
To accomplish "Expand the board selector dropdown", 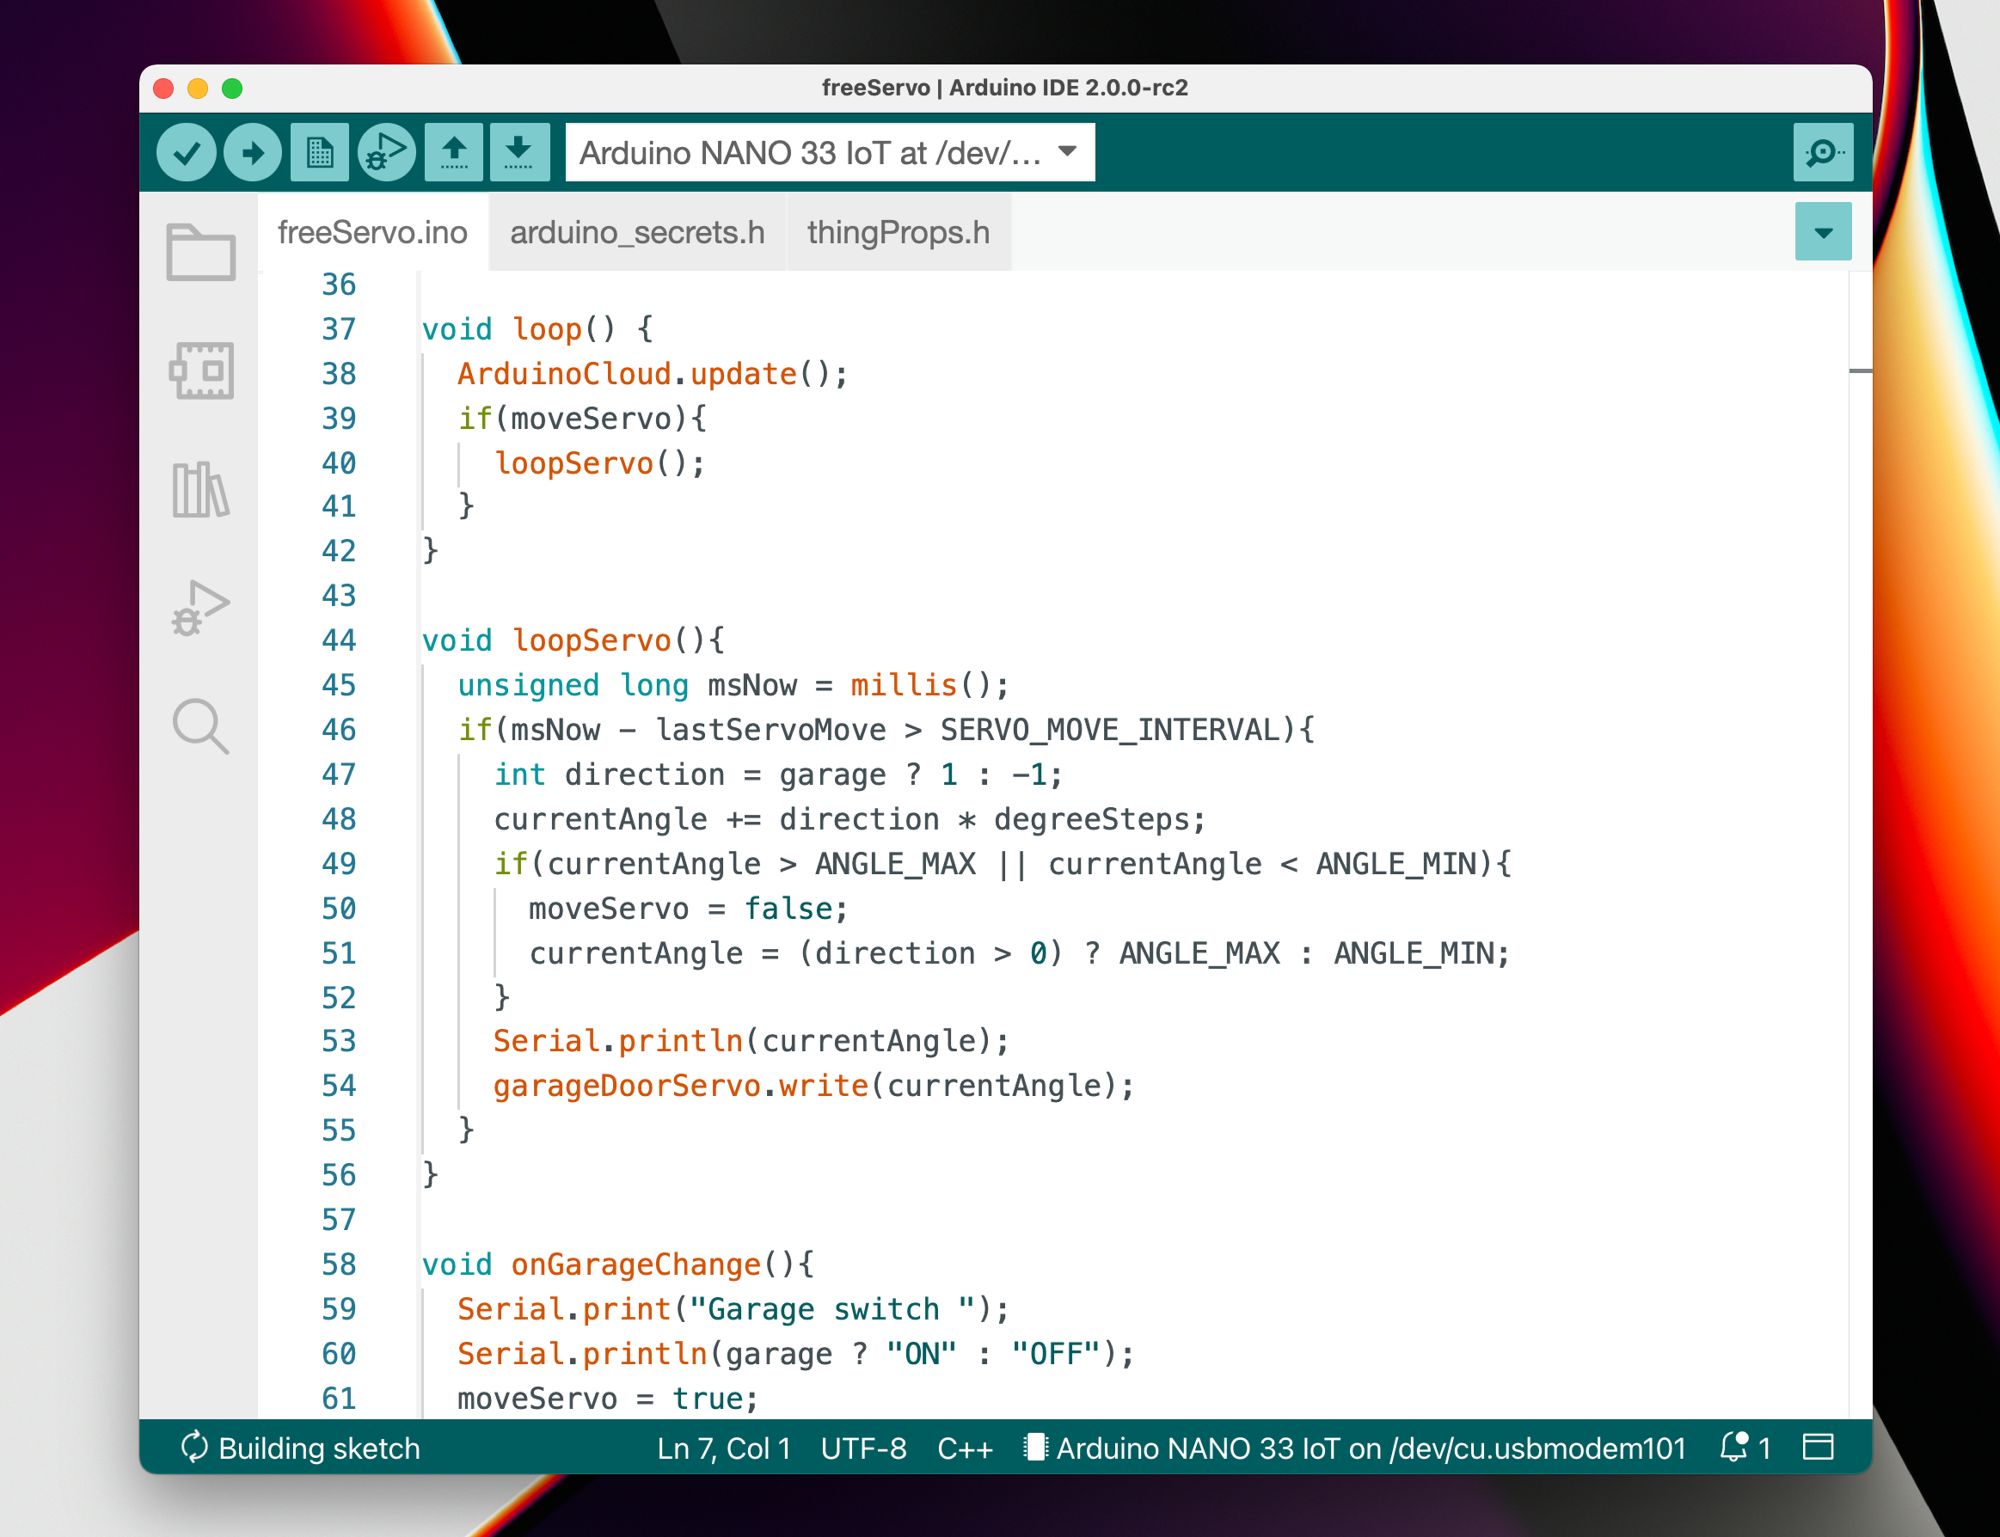I will pos(1065,152).
